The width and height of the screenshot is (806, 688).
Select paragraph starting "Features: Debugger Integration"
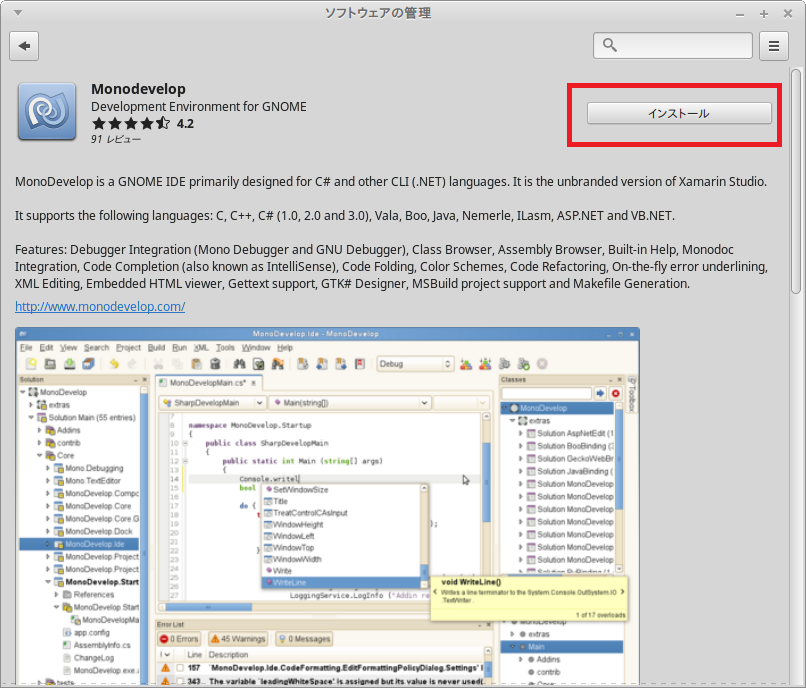click(x=391, y=266)
